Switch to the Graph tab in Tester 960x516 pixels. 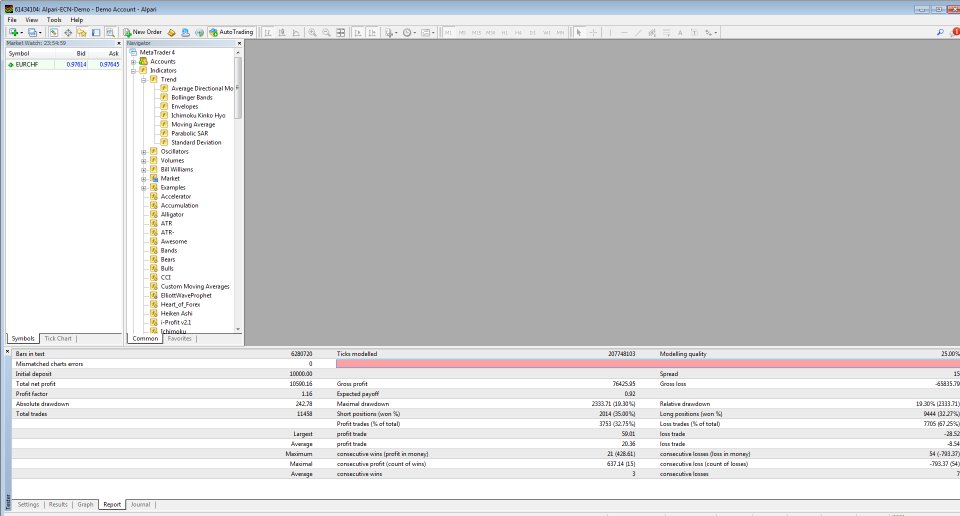coord(85,504)
